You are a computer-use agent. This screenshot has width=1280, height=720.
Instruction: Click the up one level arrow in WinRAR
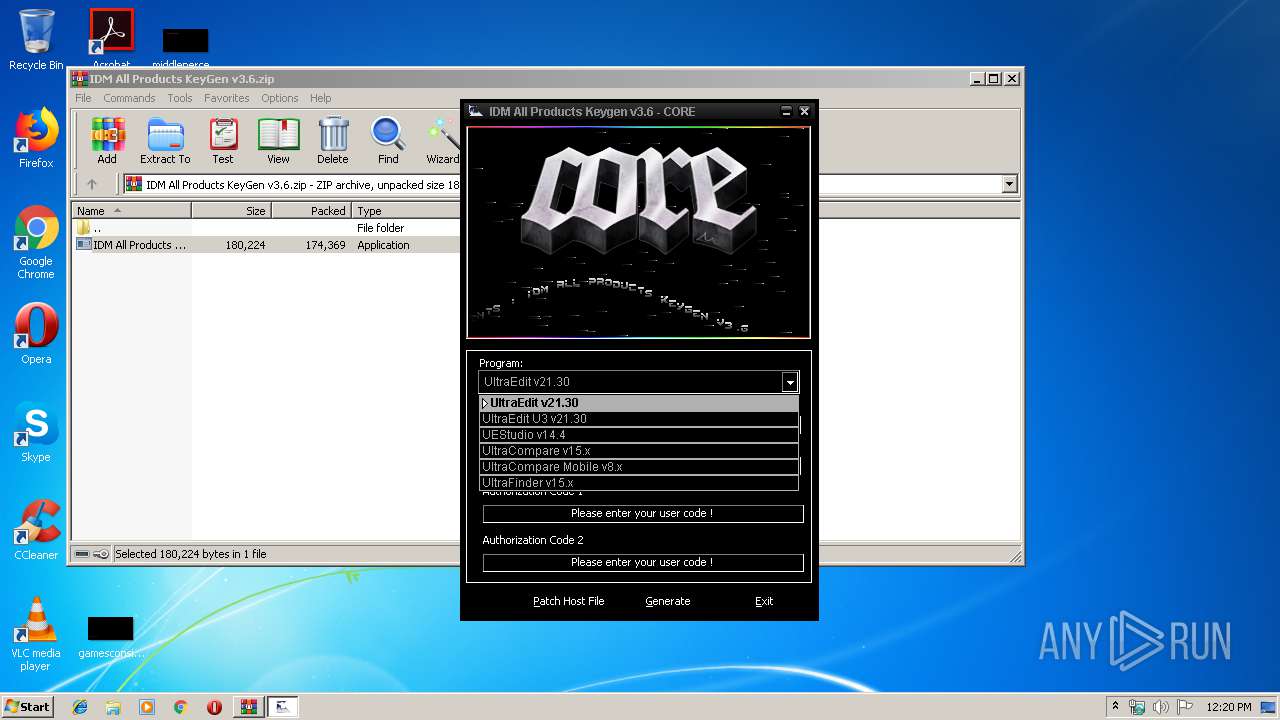[92, 184]
